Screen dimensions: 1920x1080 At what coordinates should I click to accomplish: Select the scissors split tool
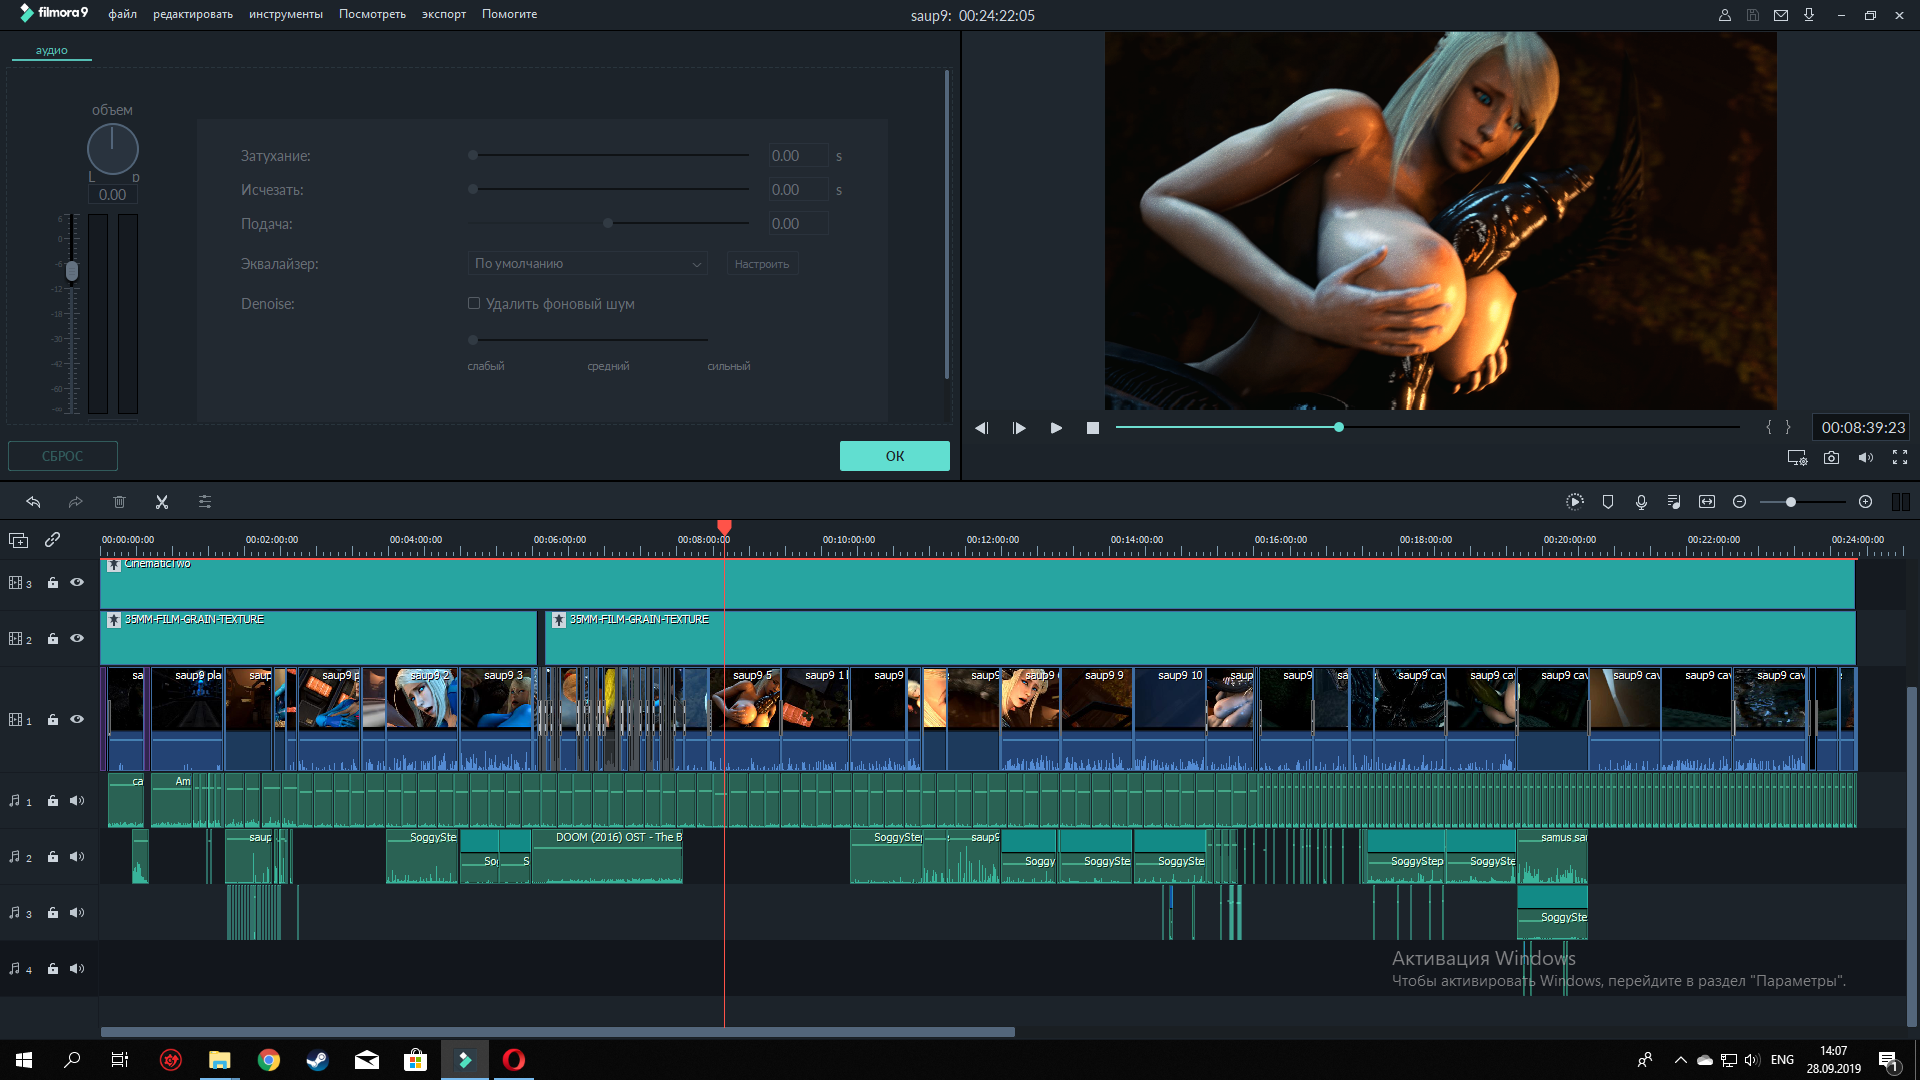pos(162,502)
